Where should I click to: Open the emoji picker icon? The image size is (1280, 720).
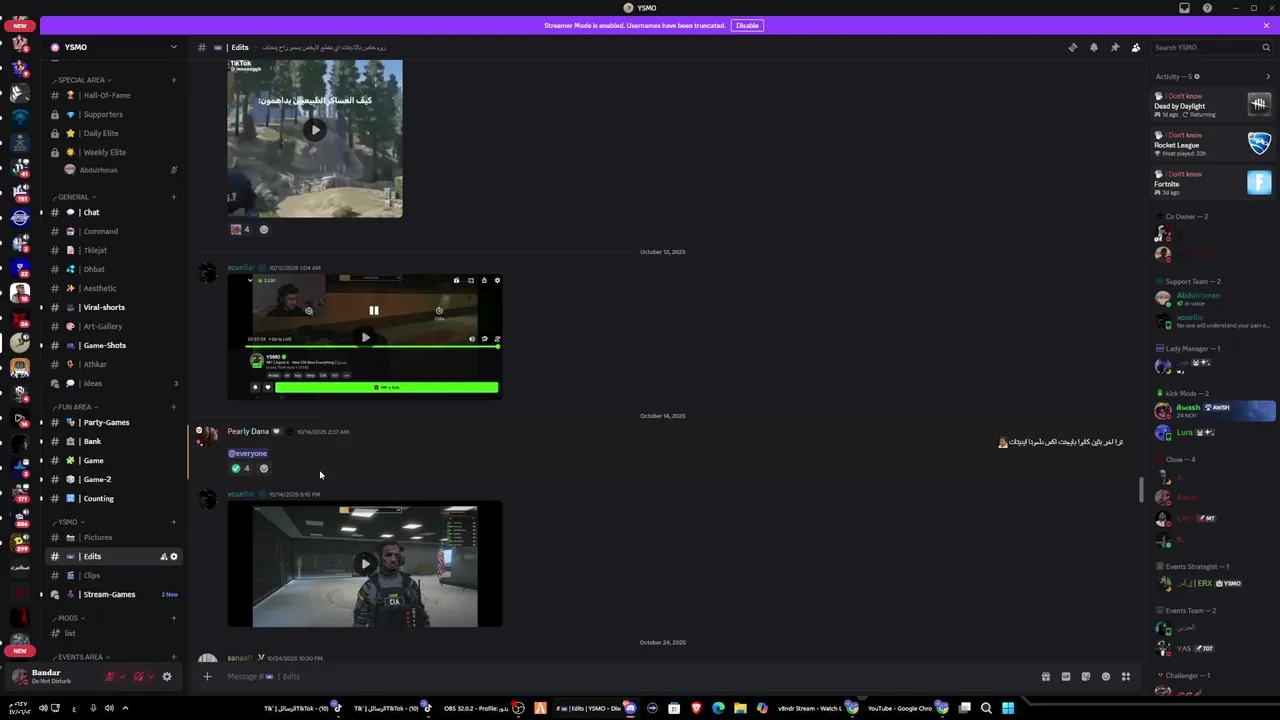coord(1106,676)
